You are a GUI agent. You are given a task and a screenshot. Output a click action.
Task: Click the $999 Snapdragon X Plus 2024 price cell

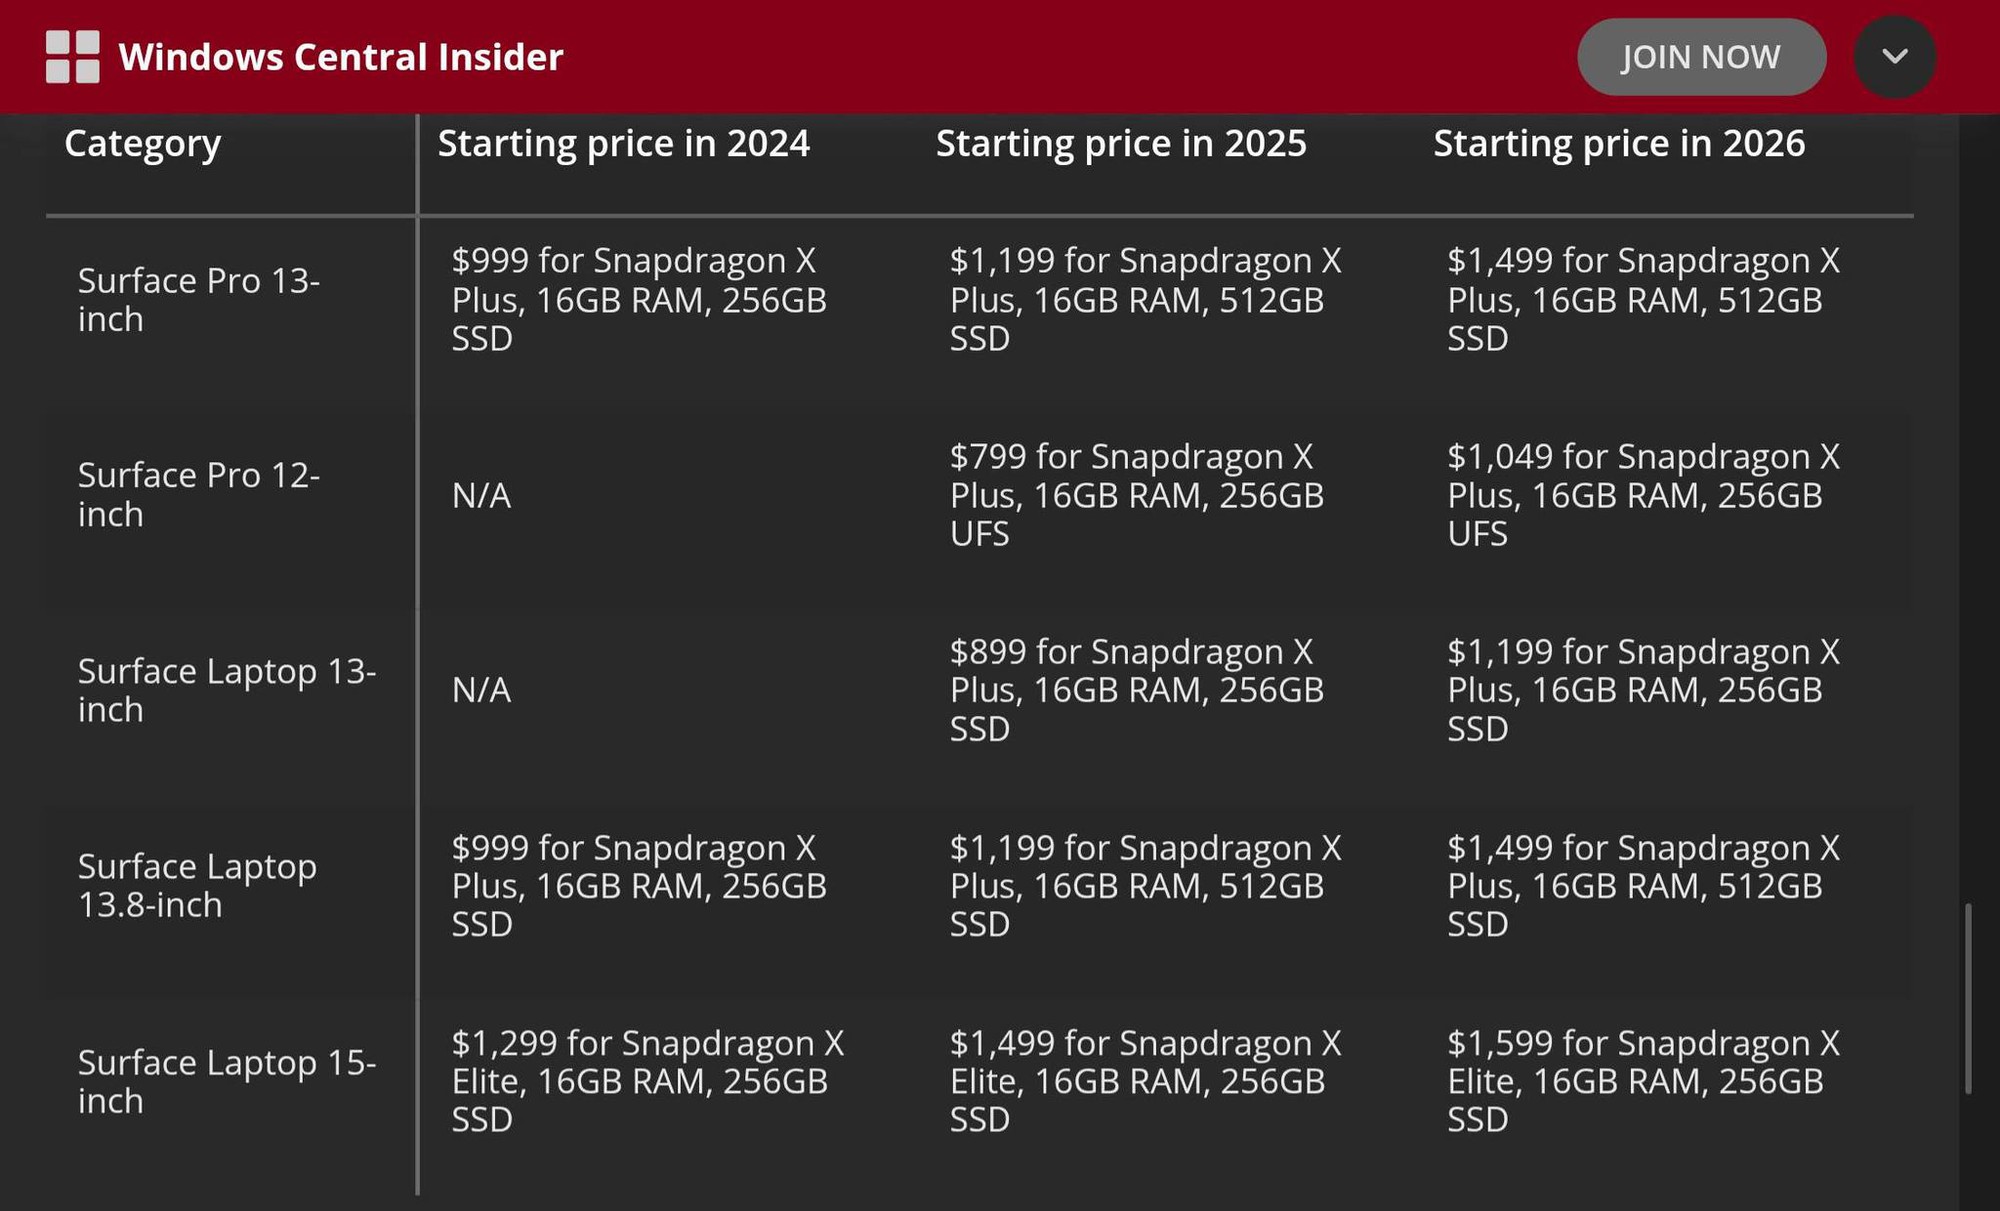pyautogui.click(x=640, y=300)
